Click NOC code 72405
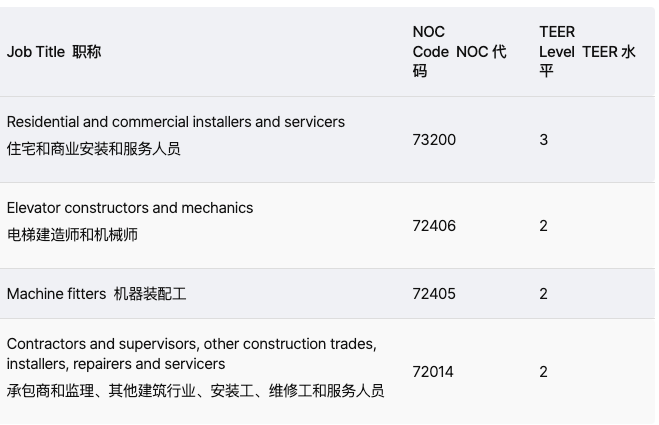 pyautogui.click(x=434, y=294)
